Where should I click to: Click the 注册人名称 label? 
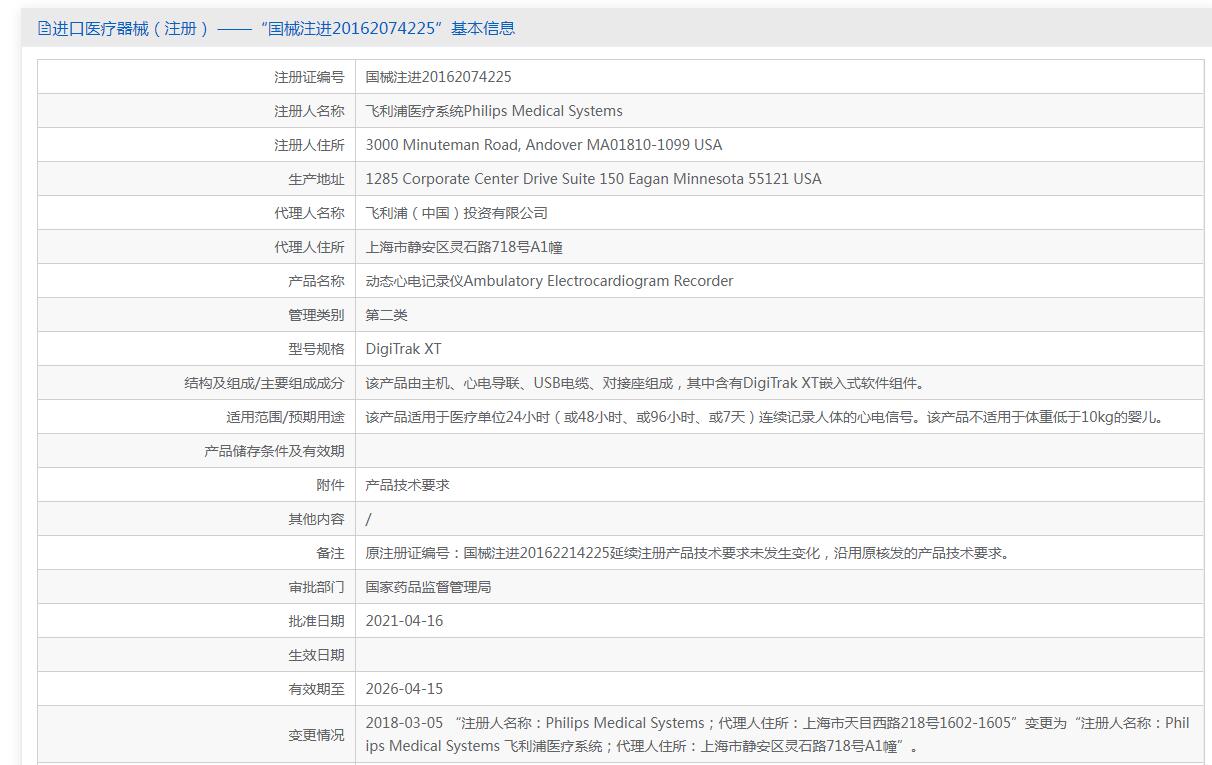tap(309, 111)
